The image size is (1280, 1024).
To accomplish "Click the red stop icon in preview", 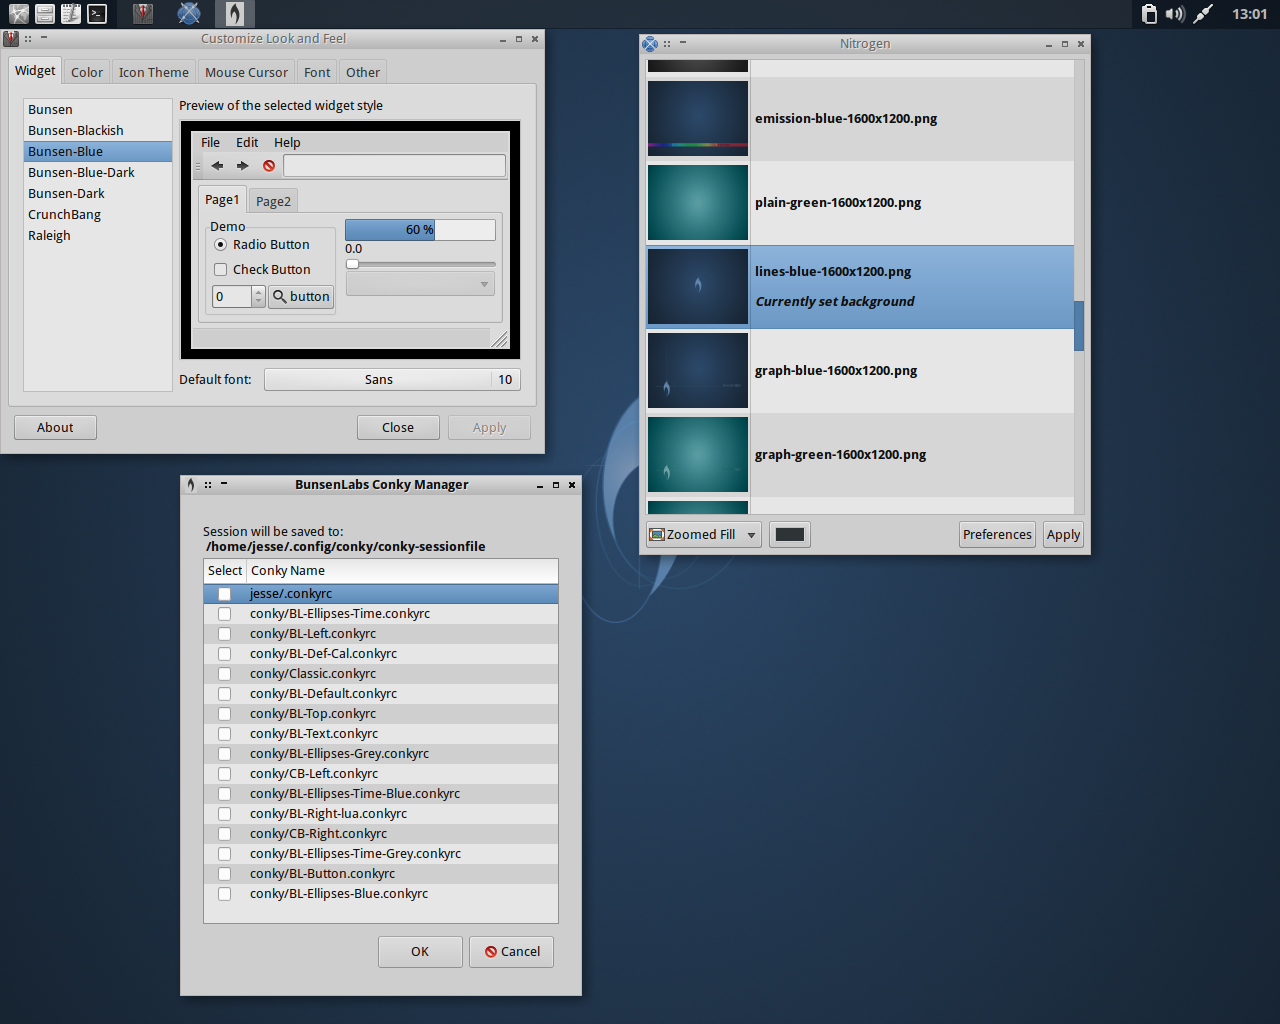I will coord(269,166).
